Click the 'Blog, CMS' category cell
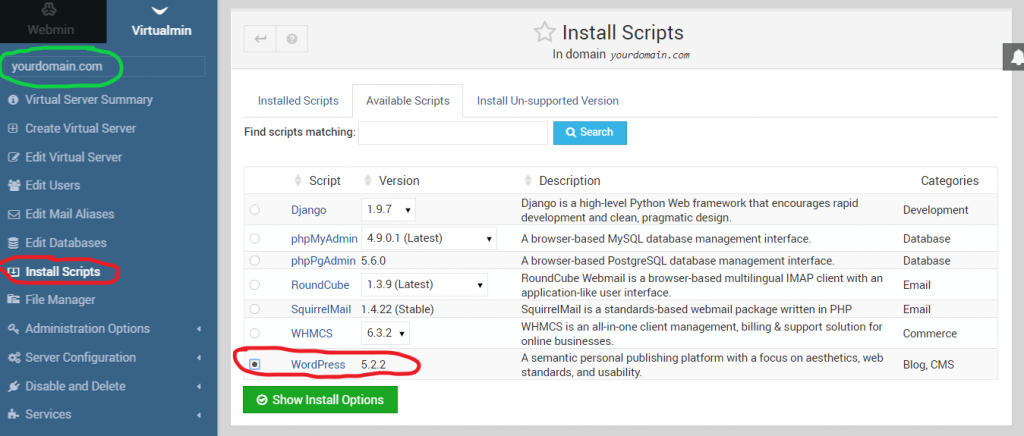 coord(928,365)
